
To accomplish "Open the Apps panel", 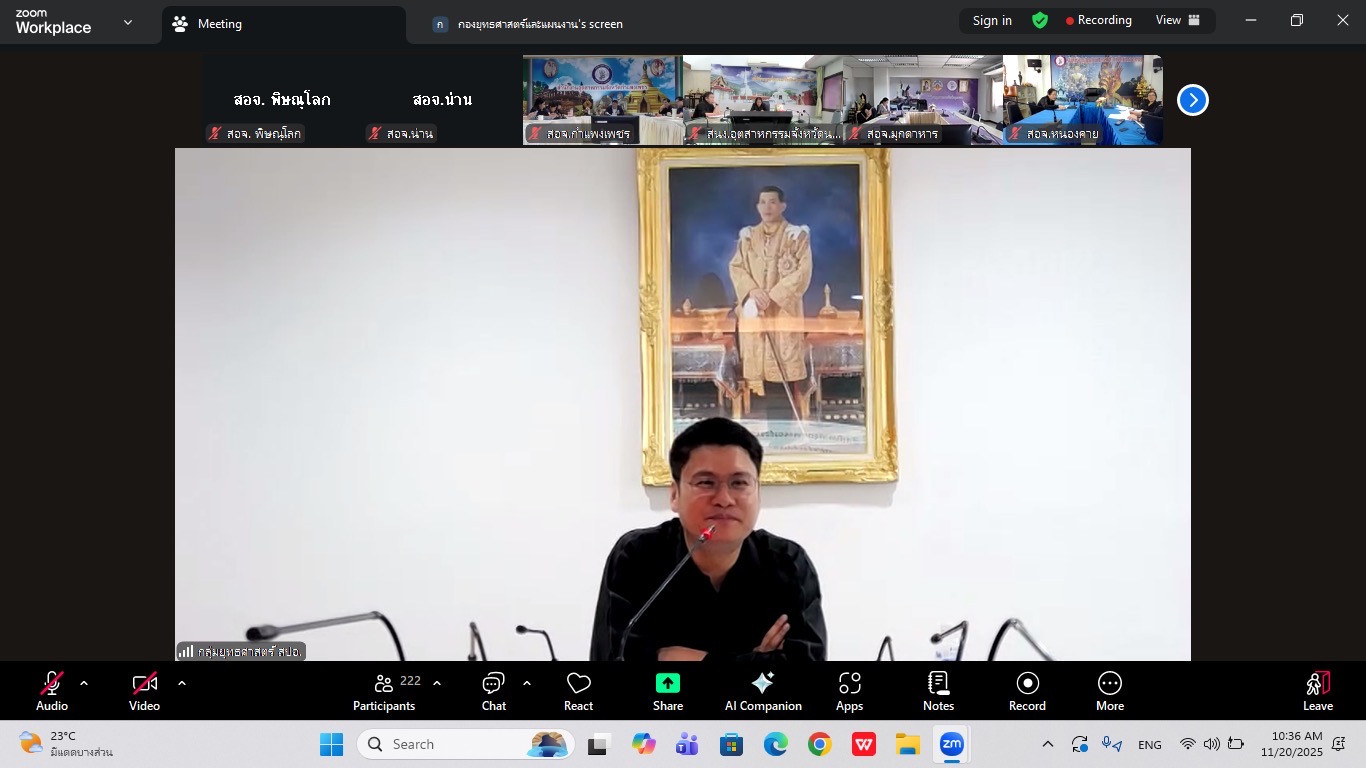I will point(849,691).
